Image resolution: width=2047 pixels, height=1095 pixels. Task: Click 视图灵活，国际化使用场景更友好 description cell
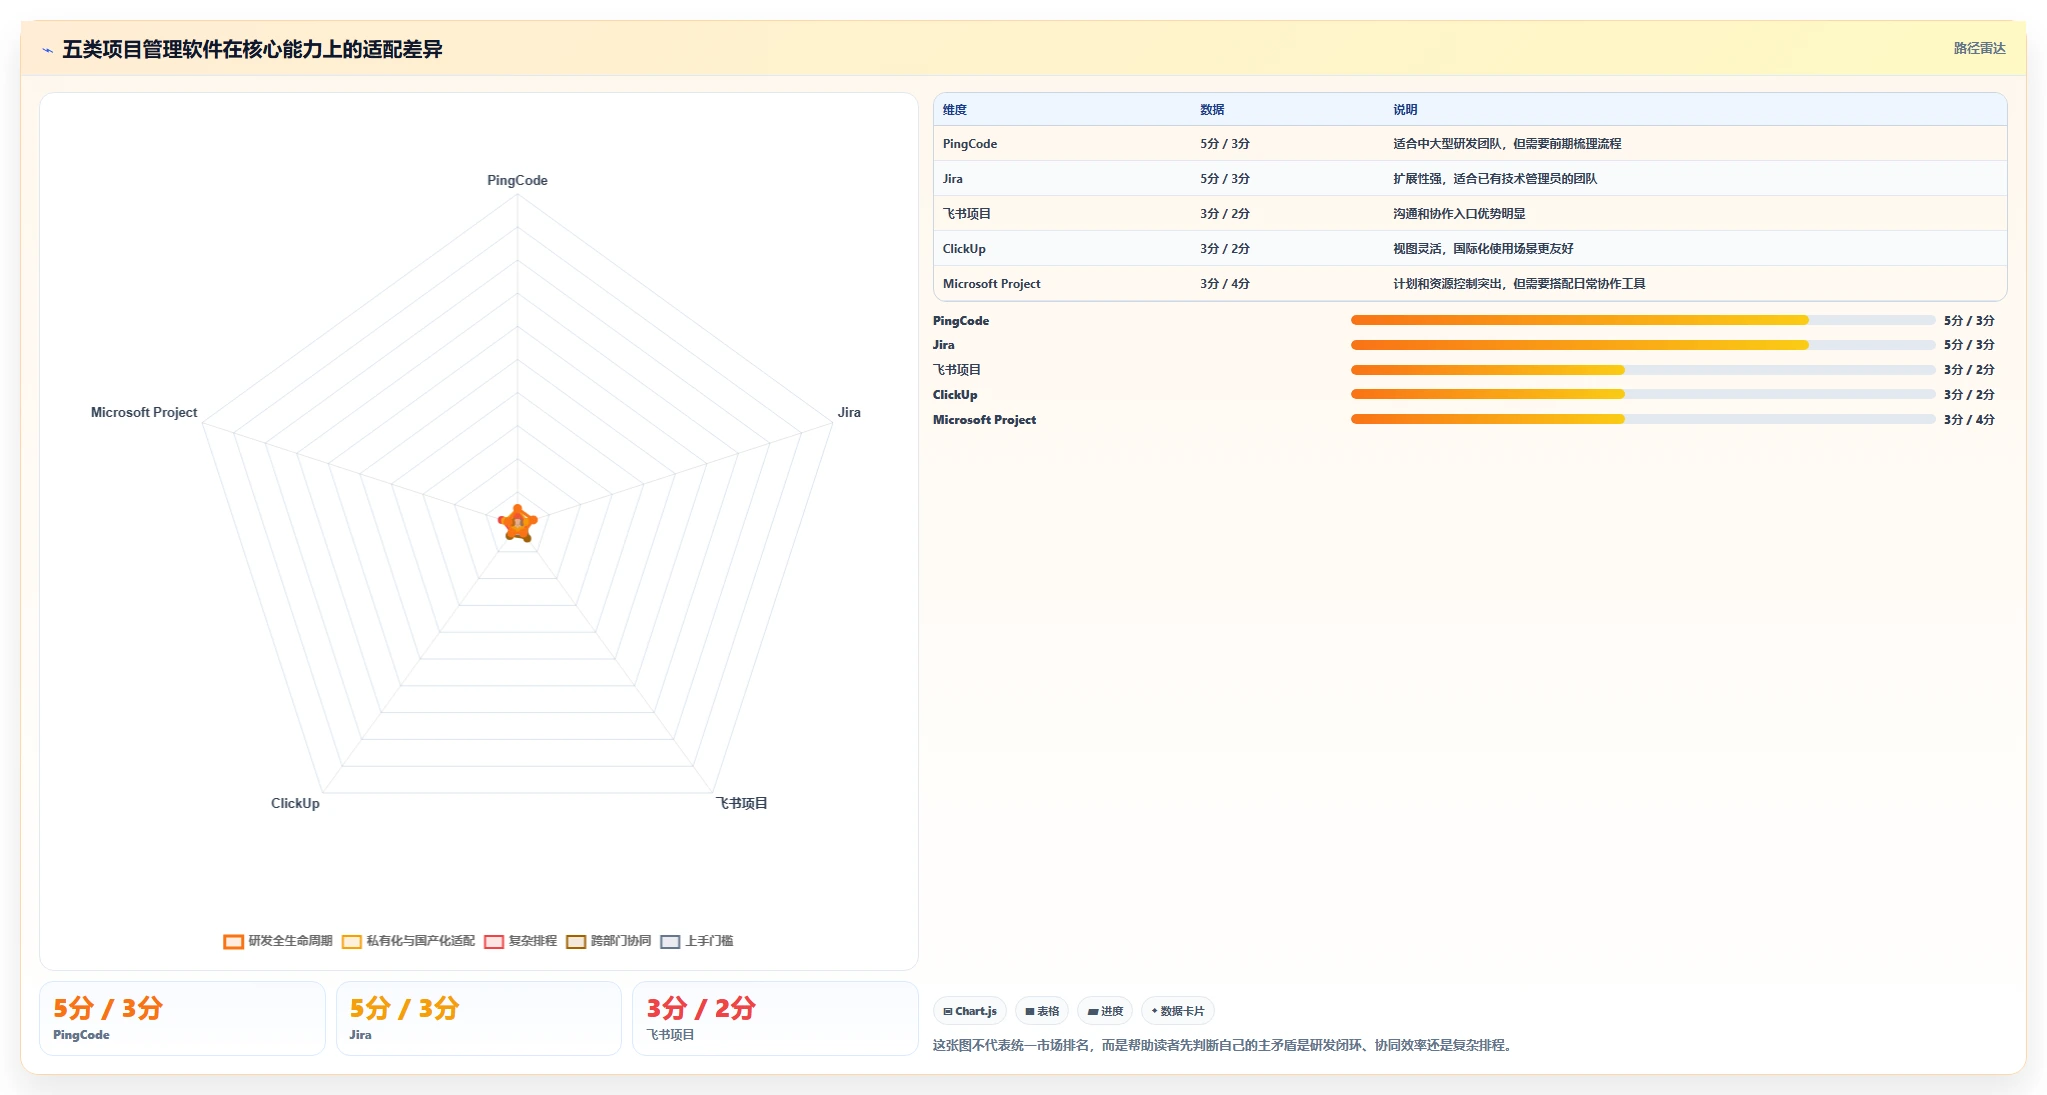click(1483, 249)
